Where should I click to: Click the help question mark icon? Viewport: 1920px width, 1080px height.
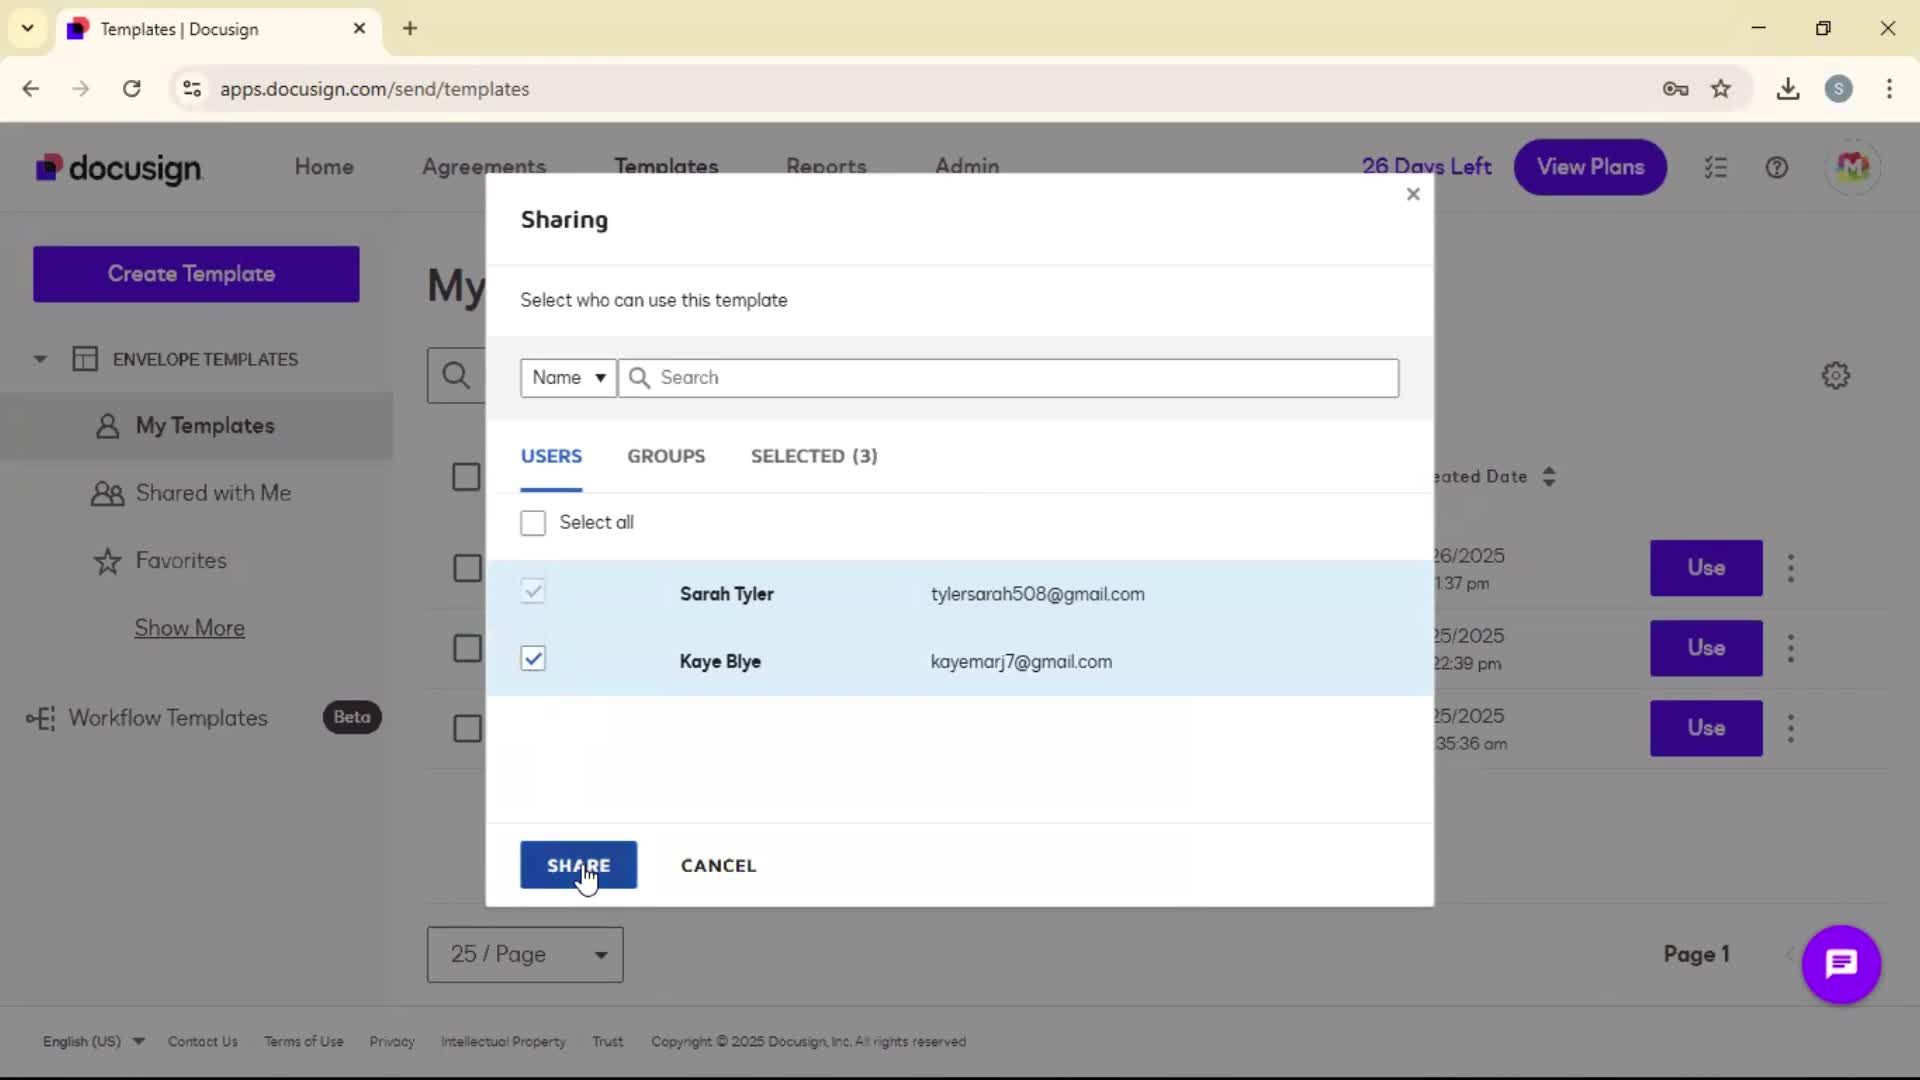click(x=1776, y=168)
